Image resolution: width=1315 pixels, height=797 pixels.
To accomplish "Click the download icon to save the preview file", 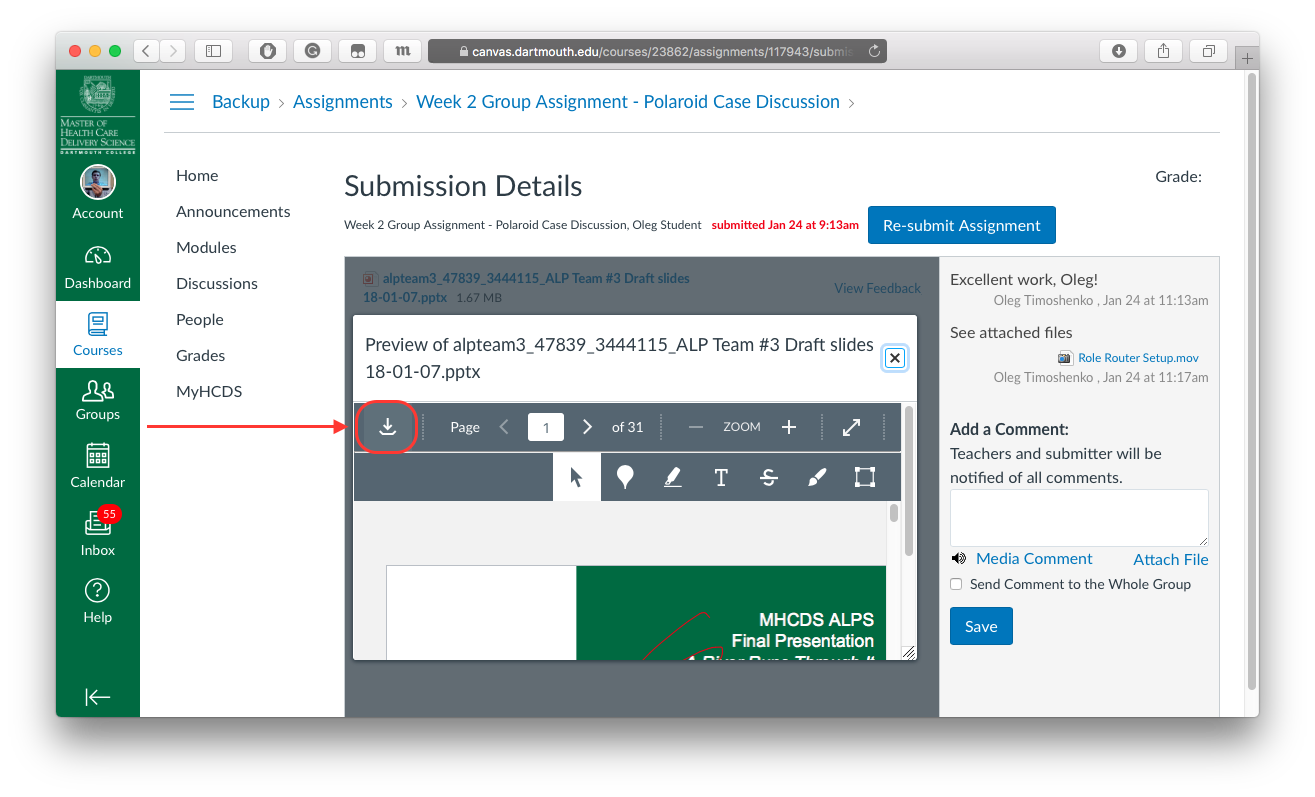I will point(387,426).
